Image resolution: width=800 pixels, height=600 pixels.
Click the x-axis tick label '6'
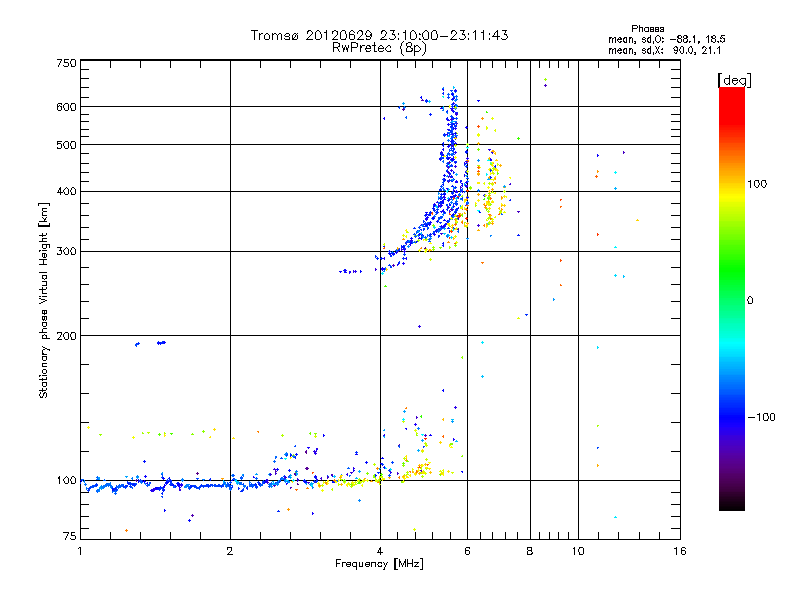tap(467, 551)
